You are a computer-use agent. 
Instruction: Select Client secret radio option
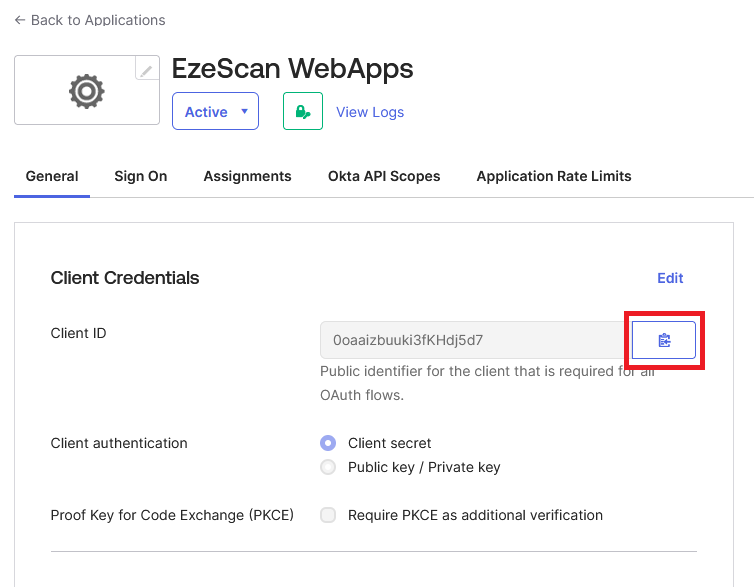click(328, 443)
